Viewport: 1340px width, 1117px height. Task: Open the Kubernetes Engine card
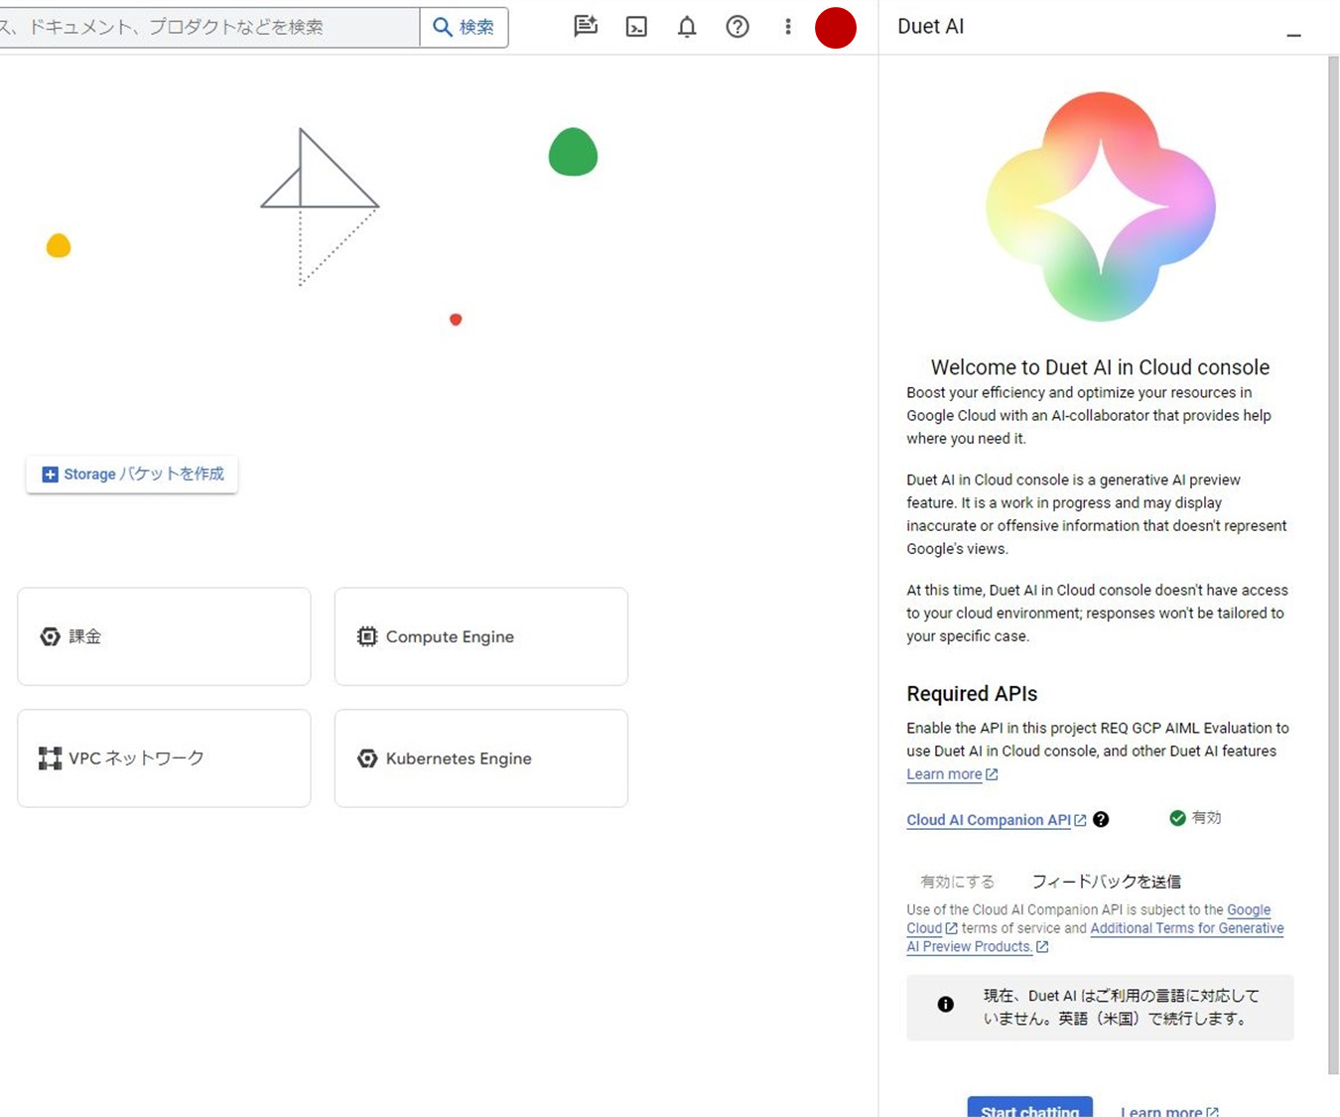click(481, 759)
